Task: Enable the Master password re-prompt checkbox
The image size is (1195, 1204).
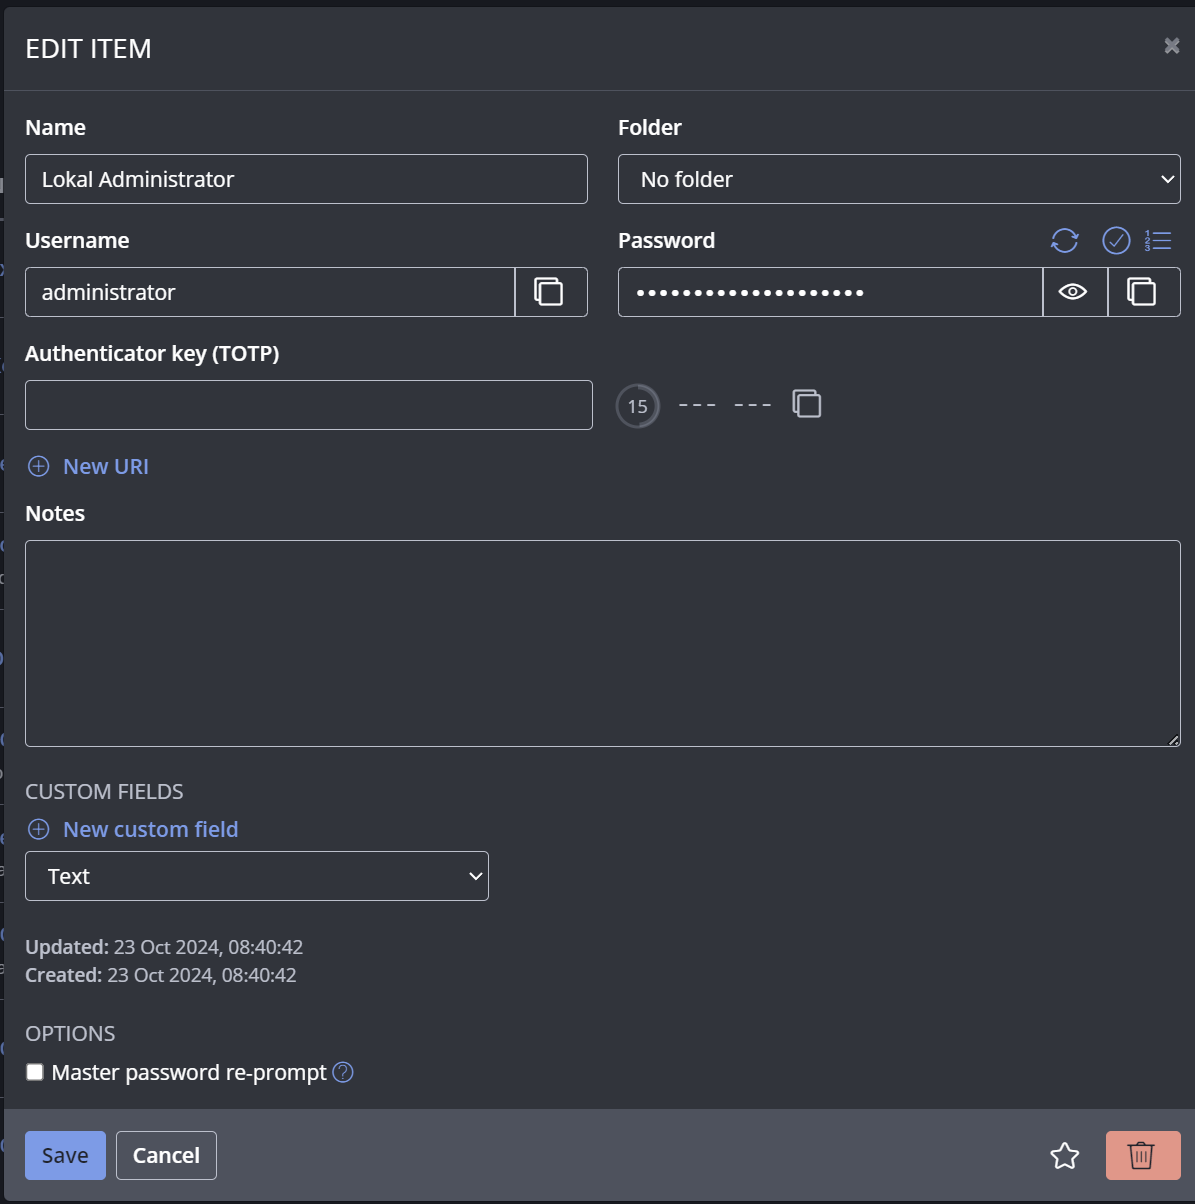Action: point(35,1073)
